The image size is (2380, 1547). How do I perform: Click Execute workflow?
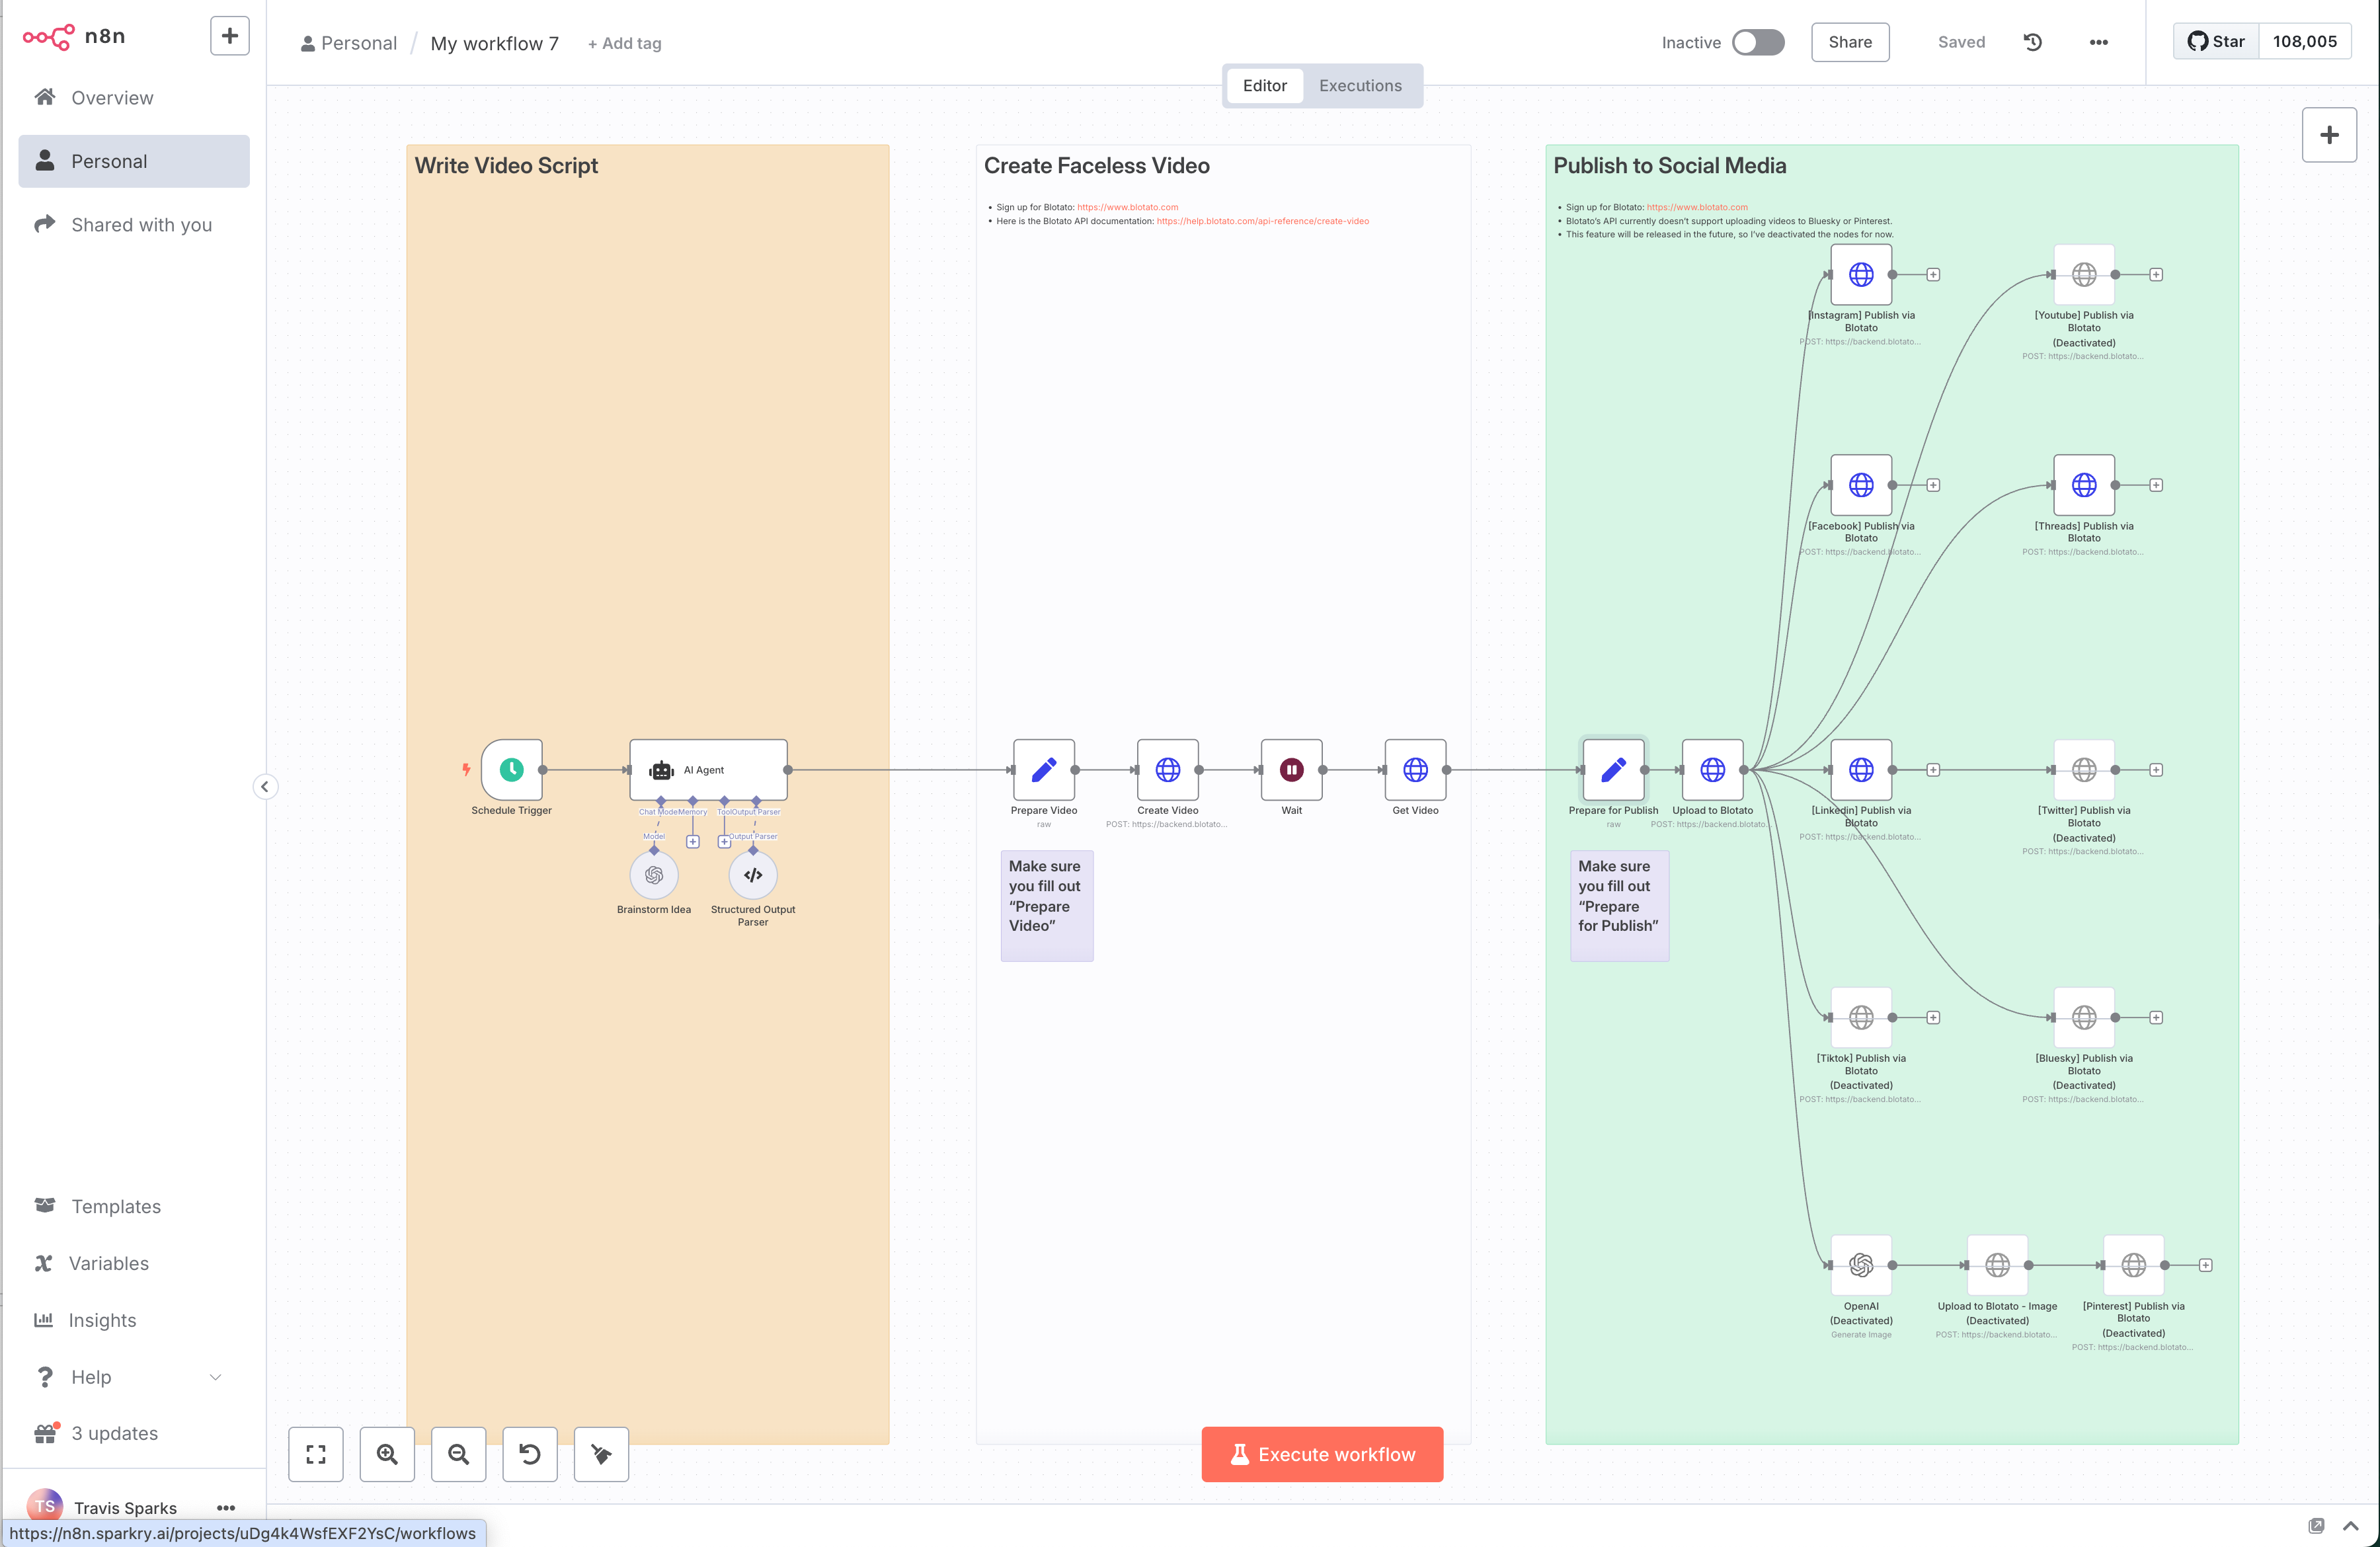[x=1322, y=1454]
